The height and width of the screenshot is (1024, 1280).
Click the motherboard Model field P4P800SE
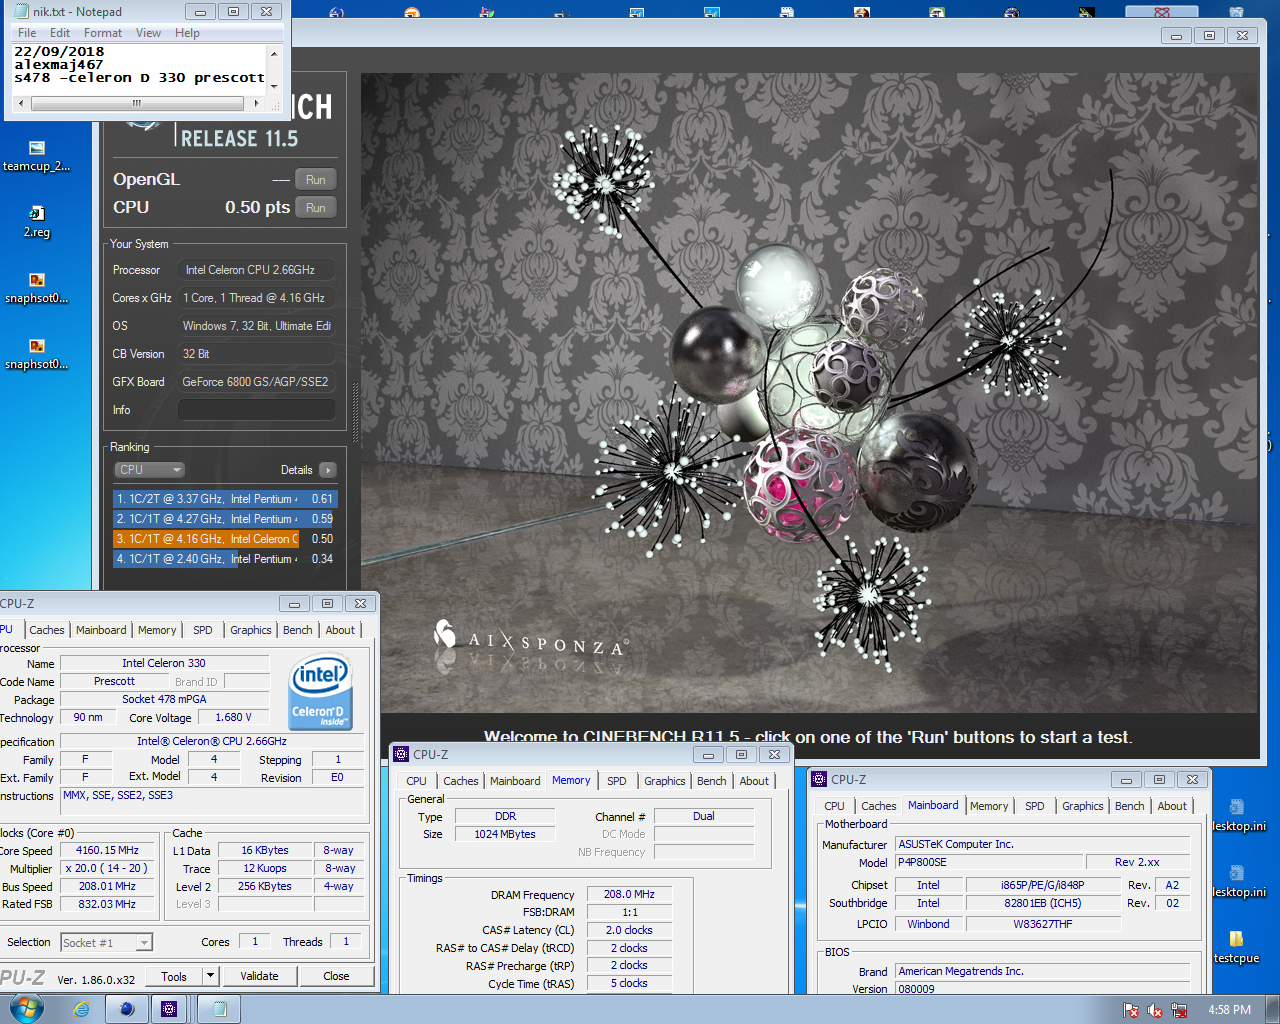(990, 862)
